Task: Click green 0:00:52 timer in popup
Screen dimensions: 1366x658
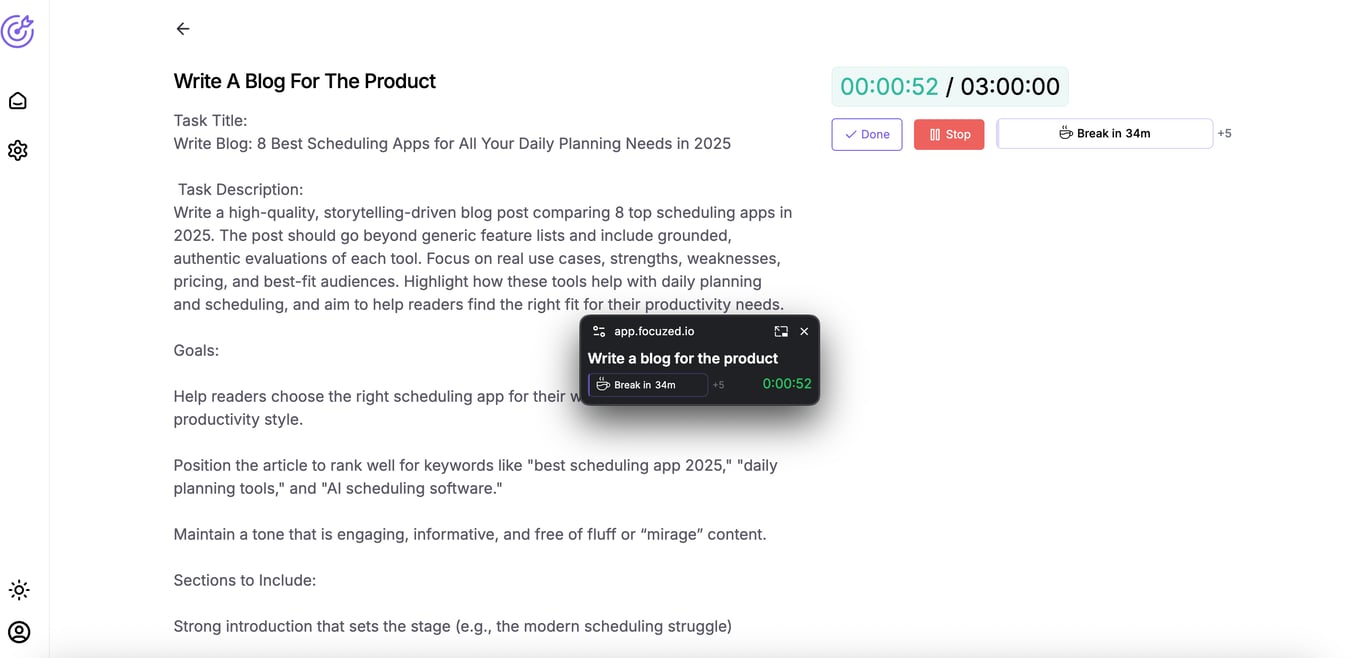Action: tap(786, 384)
